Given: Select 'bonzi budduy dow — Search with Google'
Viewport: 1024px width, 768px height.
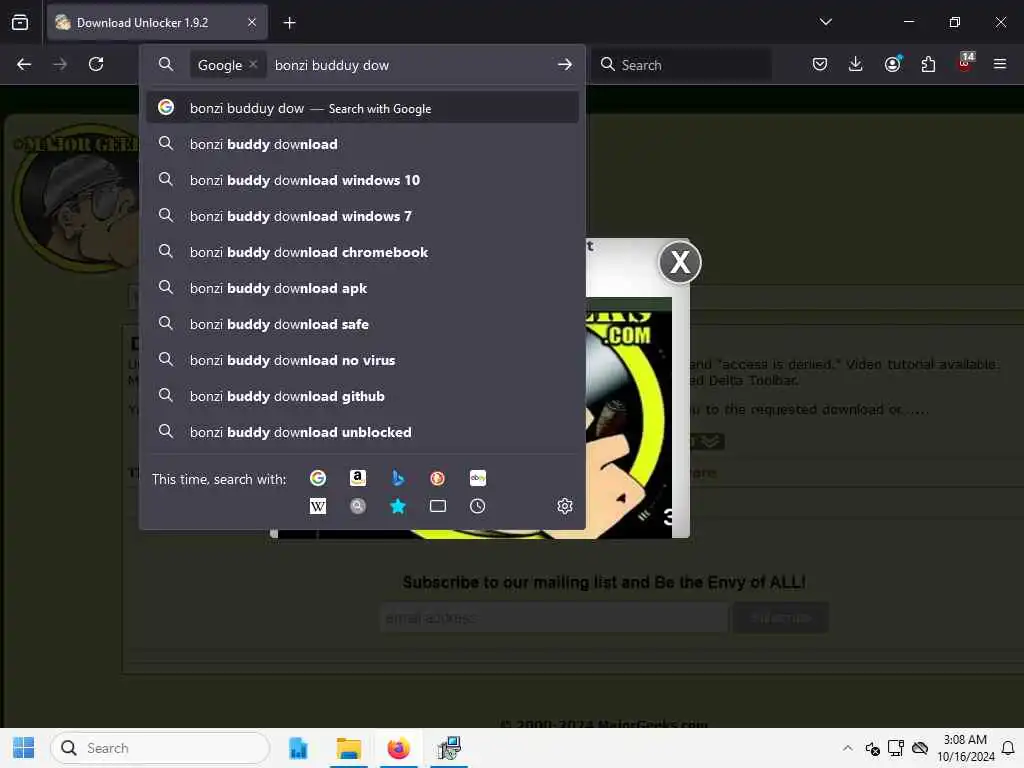Looking at the screenshot, I should point(362,108).
